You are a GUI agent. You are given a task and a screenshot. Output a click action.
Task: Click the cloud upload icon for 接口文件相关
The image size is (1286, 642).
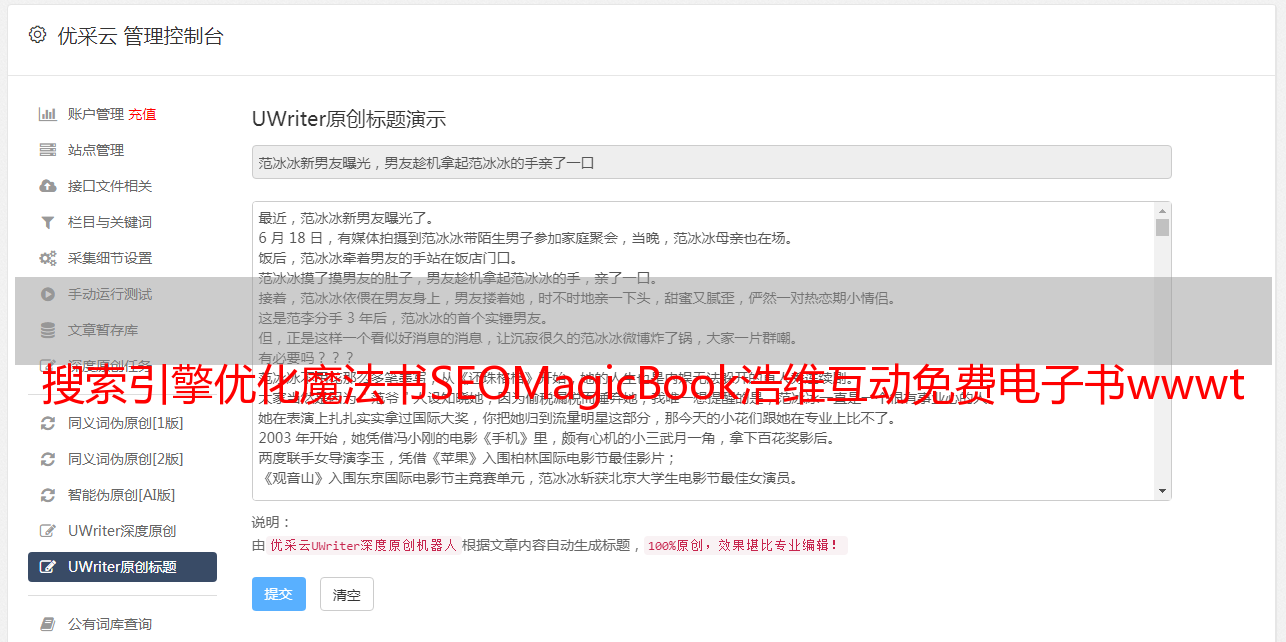[47, 186]
